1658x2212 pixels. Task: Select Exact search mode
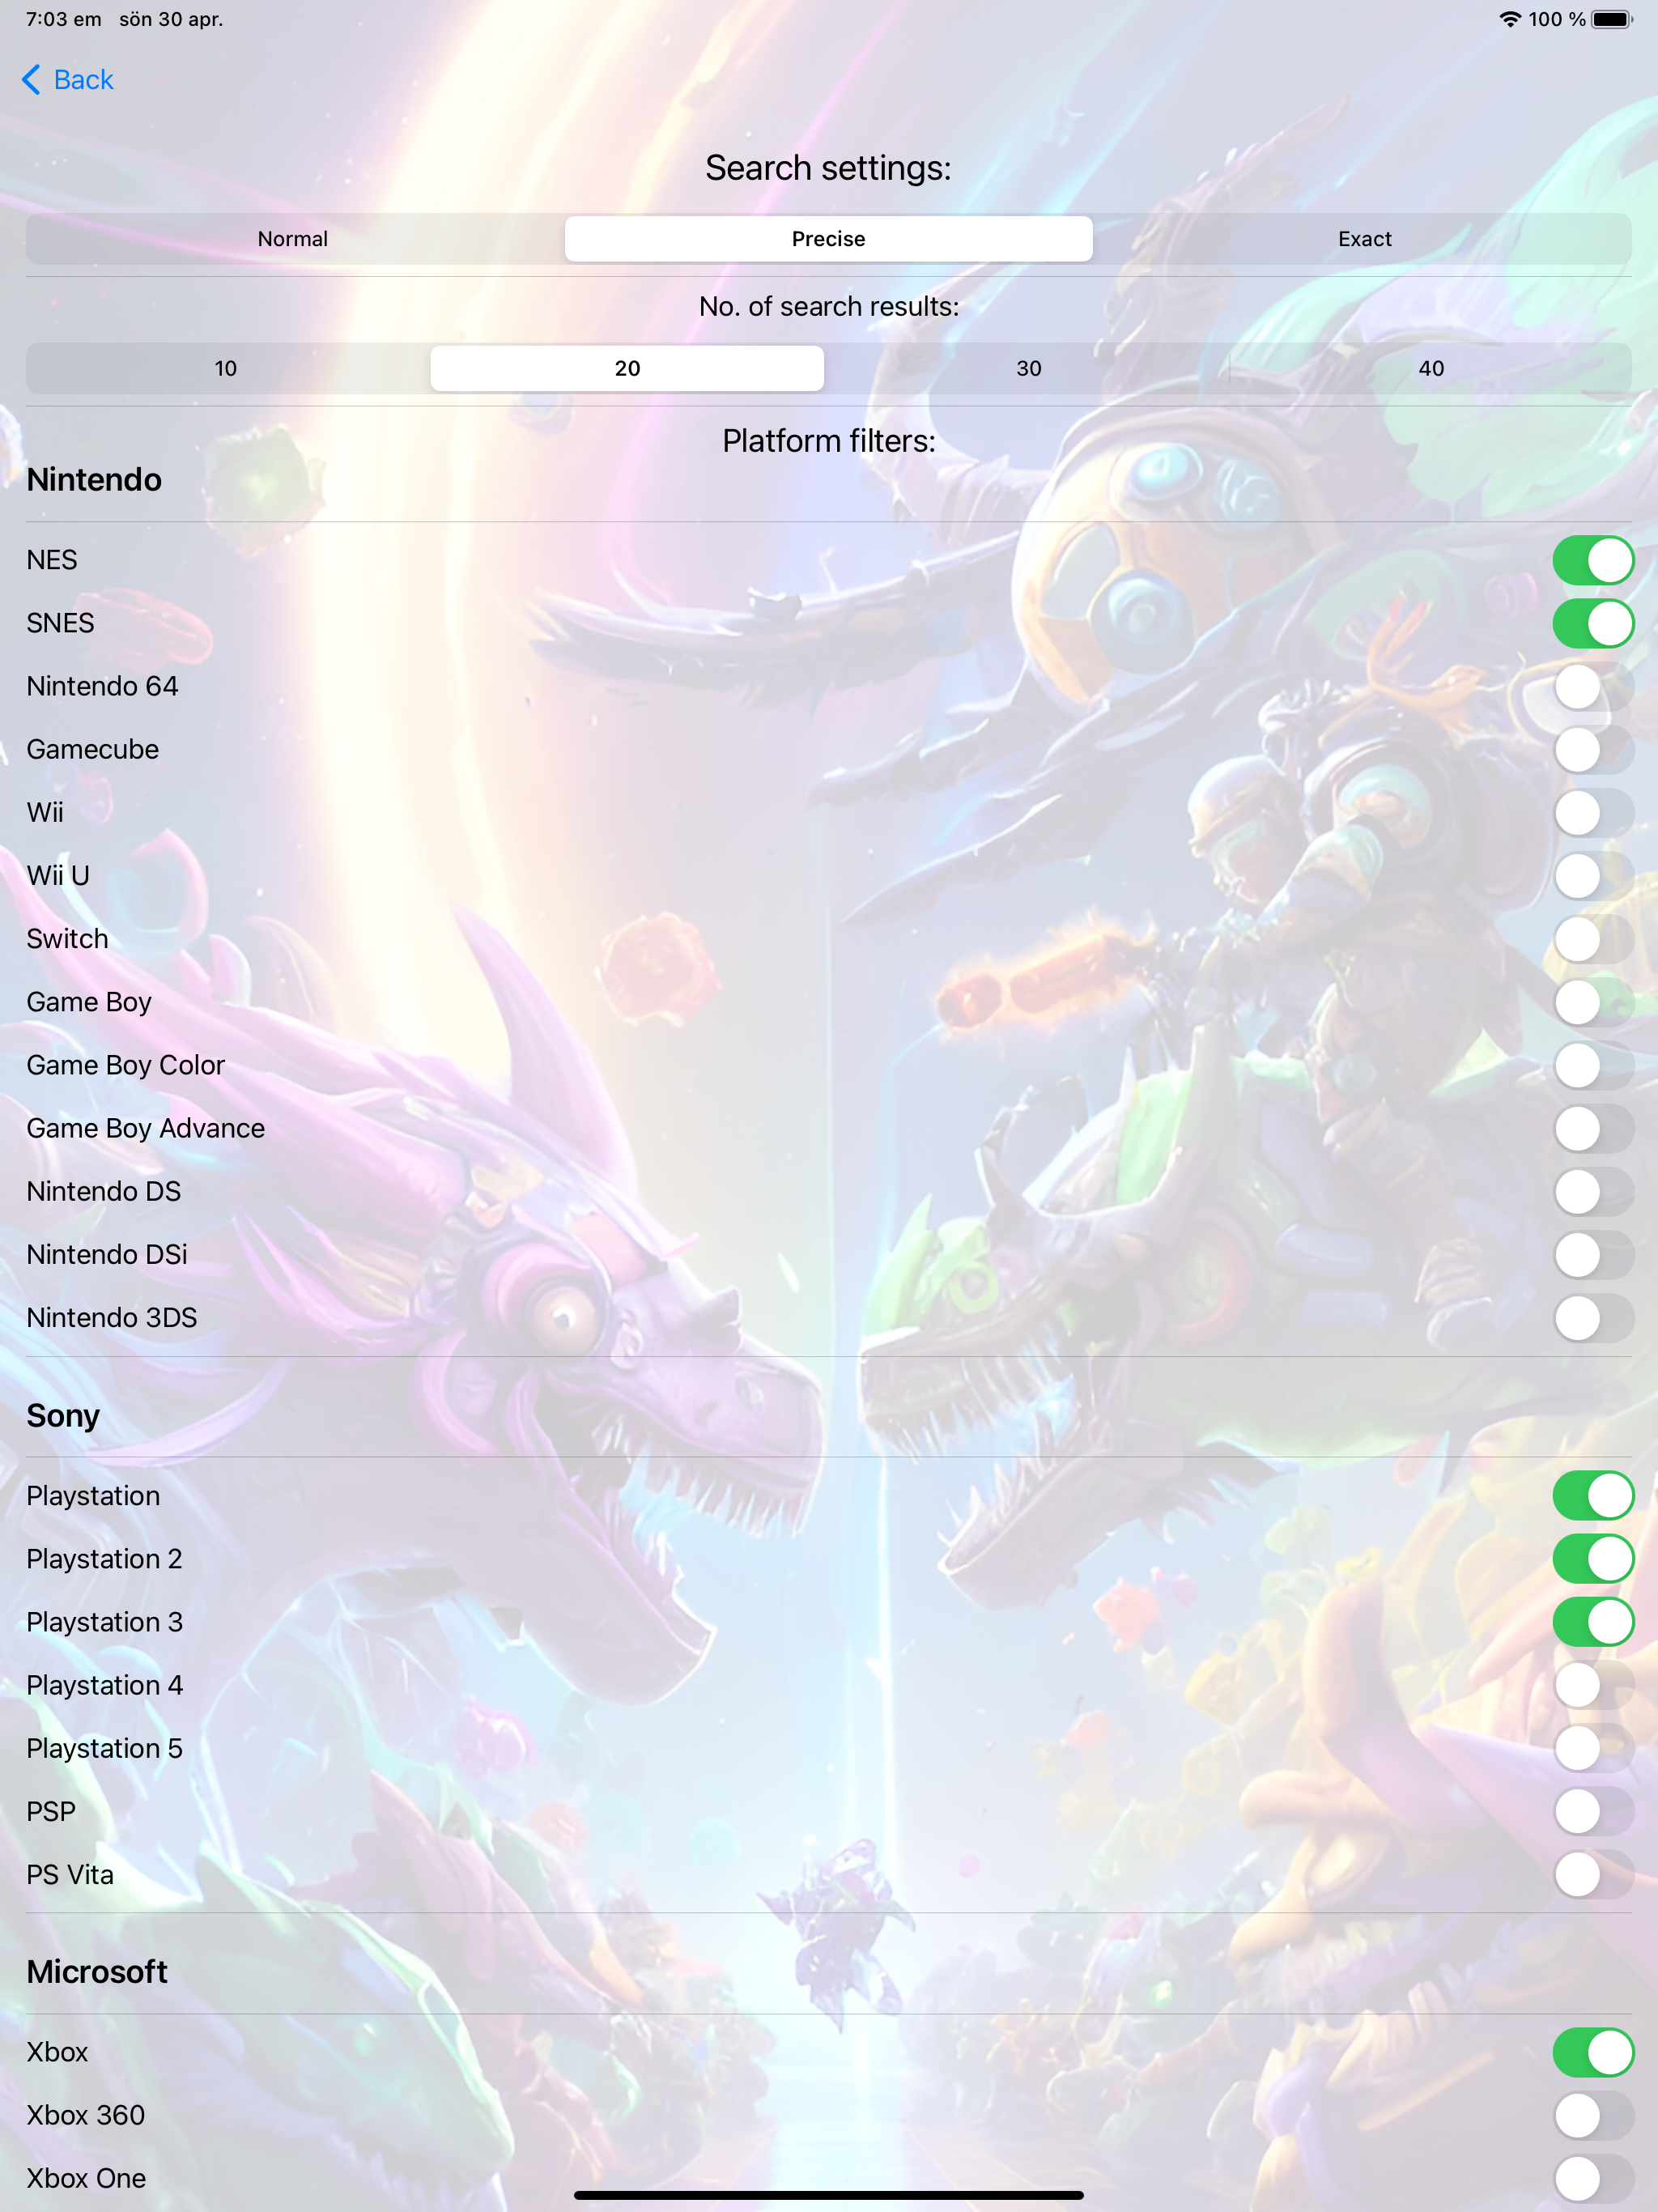[x=1364, y=239]
